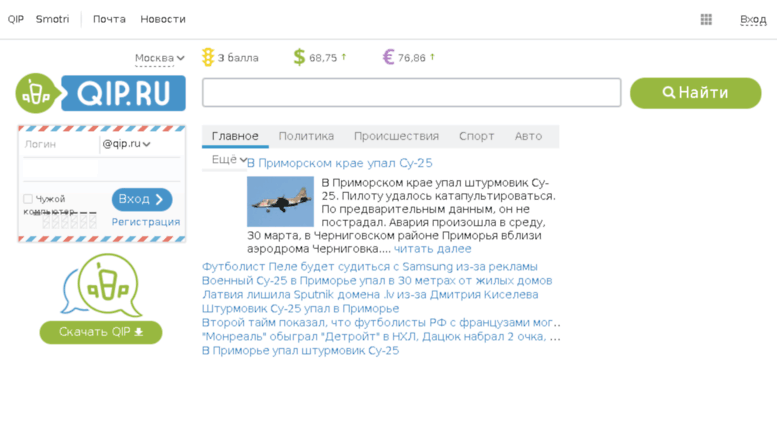Click the blue Вход login button

142,199
